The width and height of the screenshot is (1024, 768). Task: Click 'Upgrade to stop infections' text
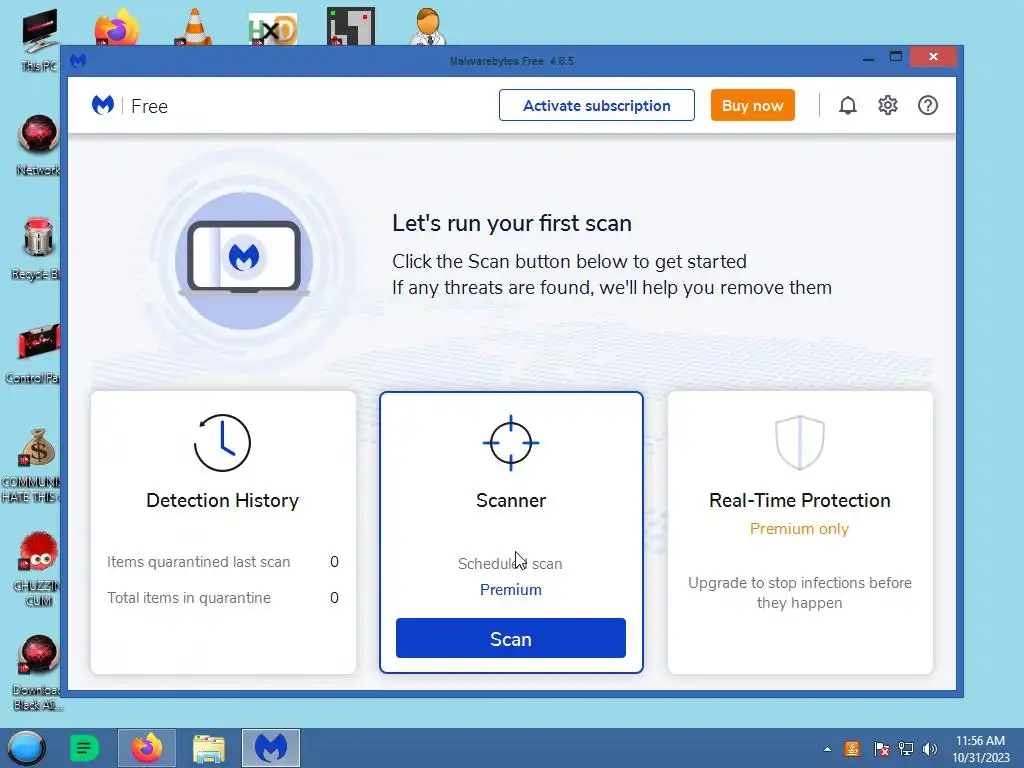click(x=799, y=592)
